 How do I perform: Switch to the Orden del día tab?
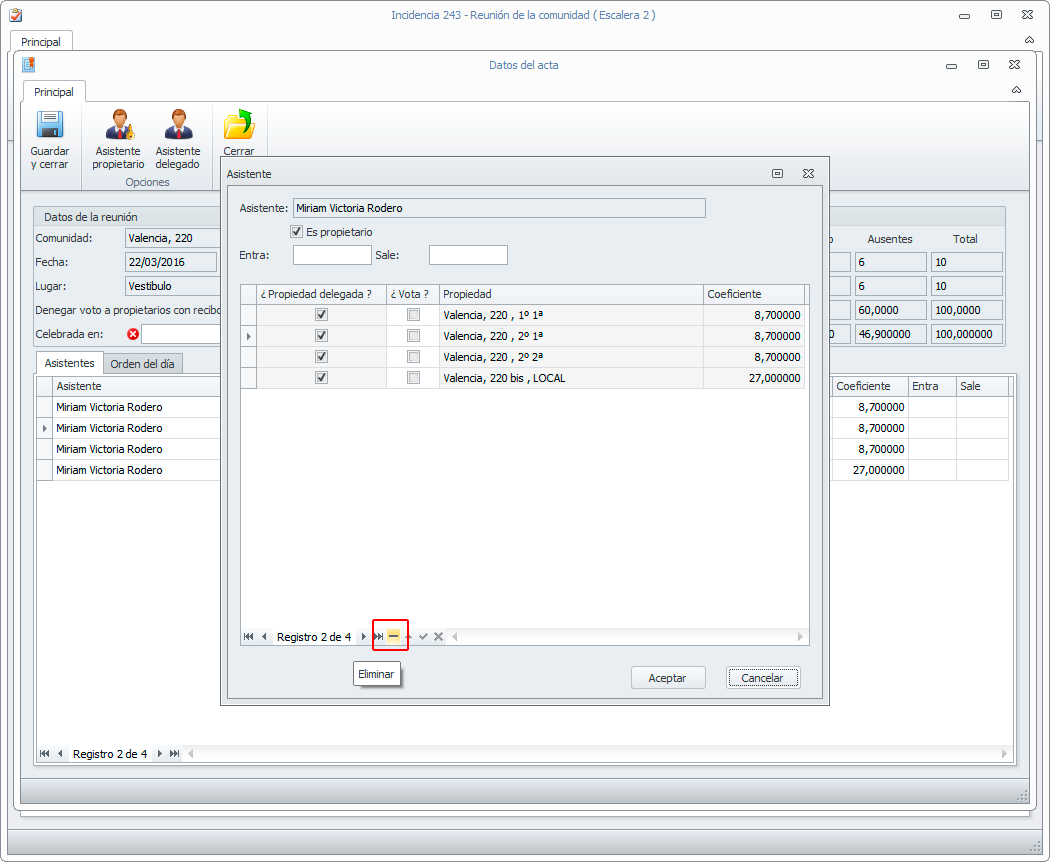pos(143,364)
